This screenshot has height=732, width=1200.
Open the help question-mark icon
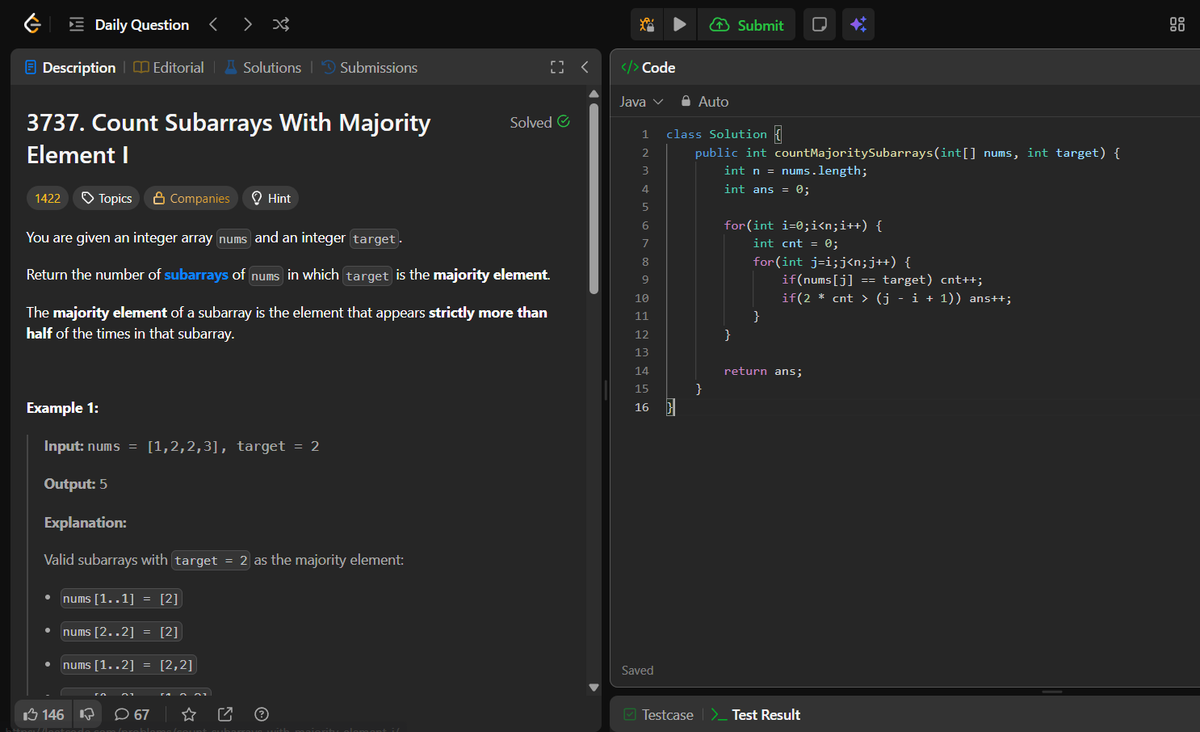[x=261, y=714]
